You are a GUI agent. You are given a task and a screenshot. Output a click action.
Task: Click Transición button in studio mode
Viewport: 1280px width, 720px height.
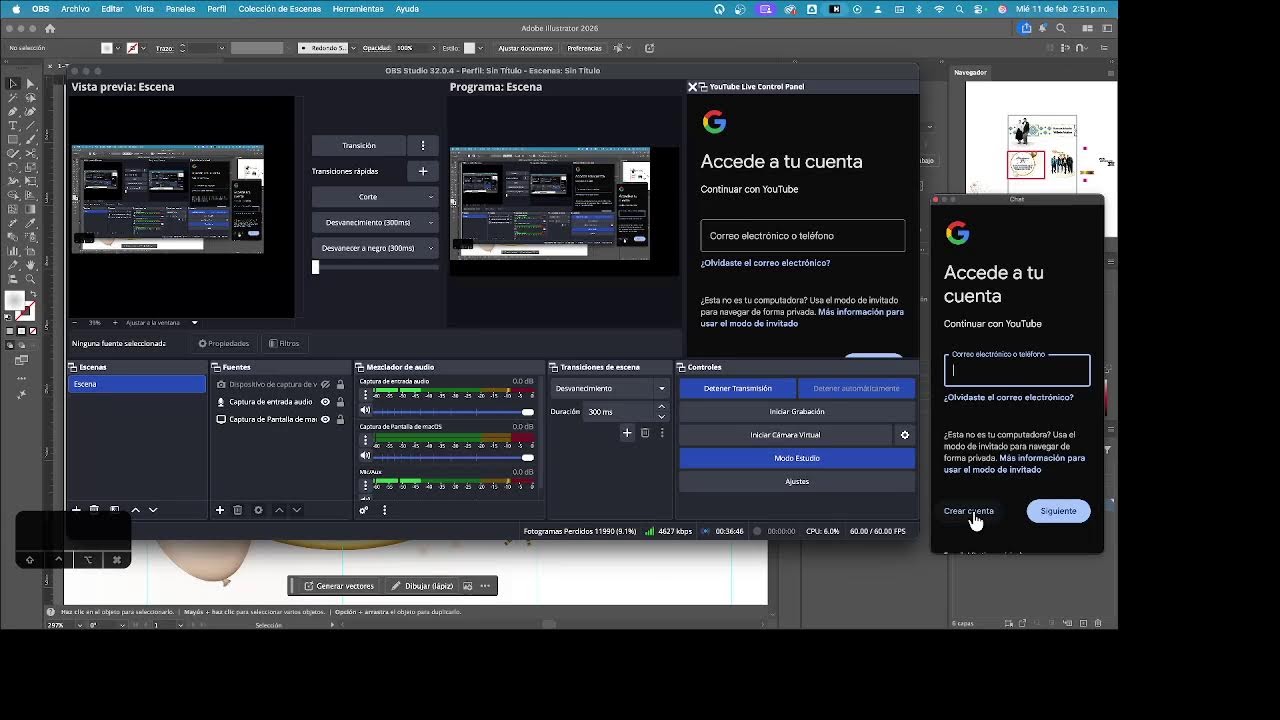[359, 145]
